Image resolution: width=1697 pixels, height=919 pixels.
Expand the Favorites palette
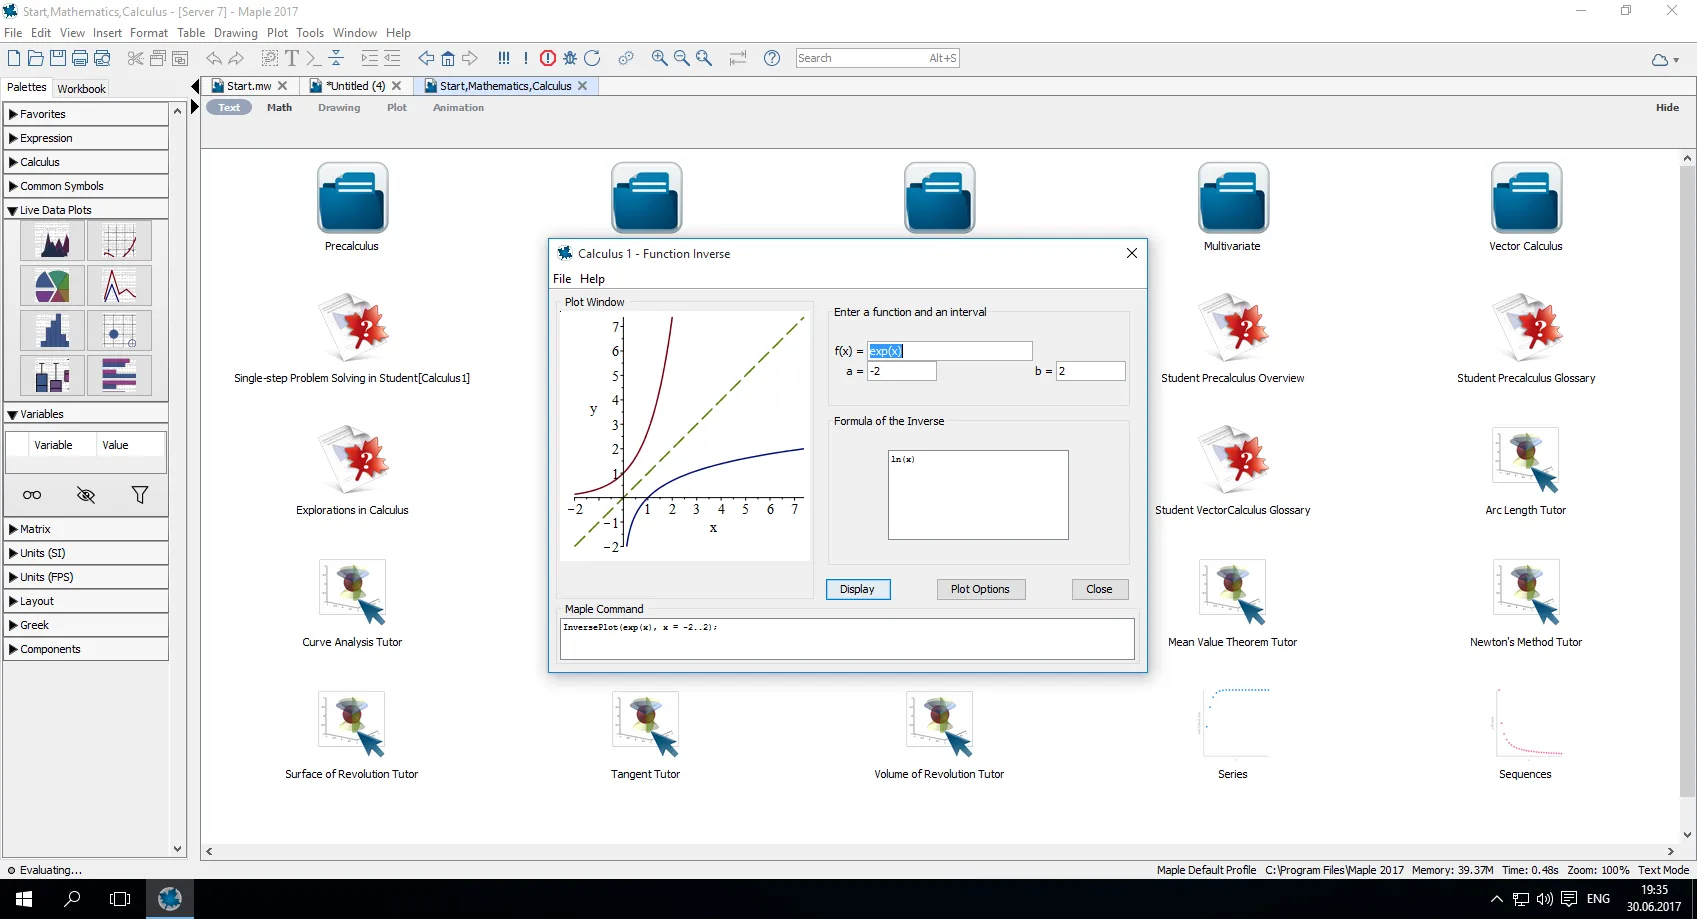click(x=86, y=114)
